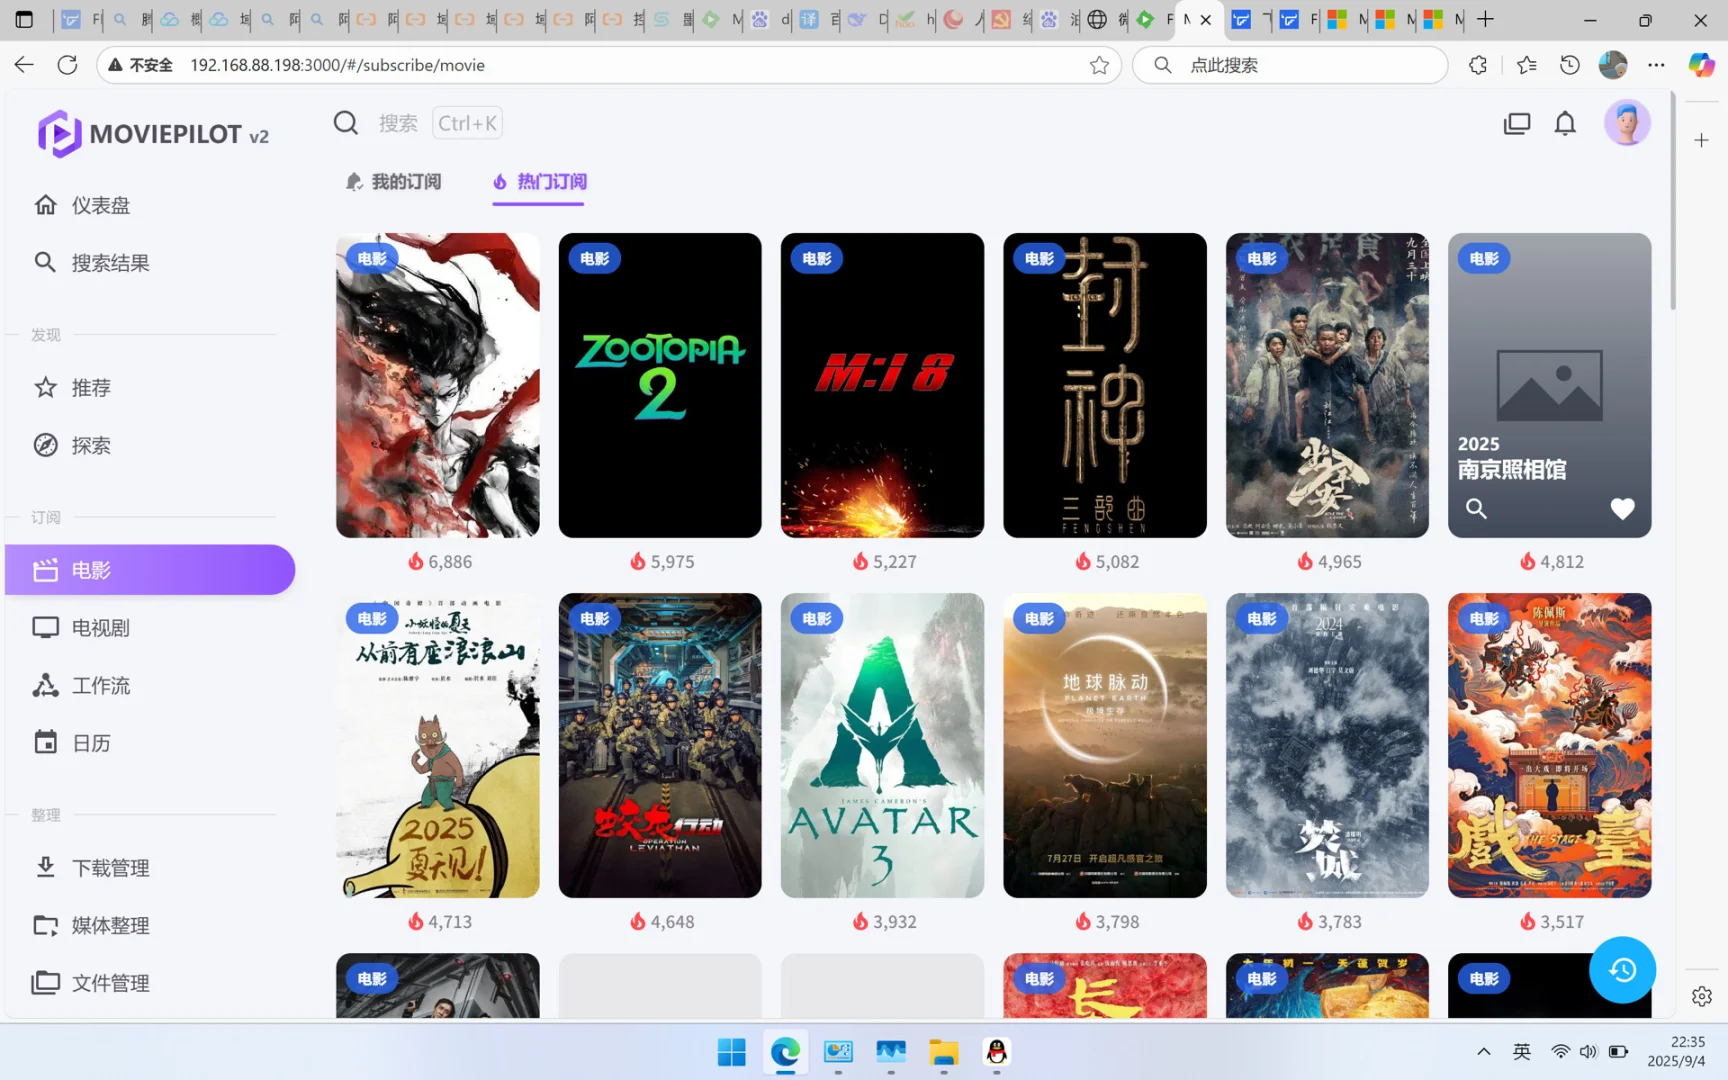
Task: Open the Windows Start menu
Action: click(732, 1052)
